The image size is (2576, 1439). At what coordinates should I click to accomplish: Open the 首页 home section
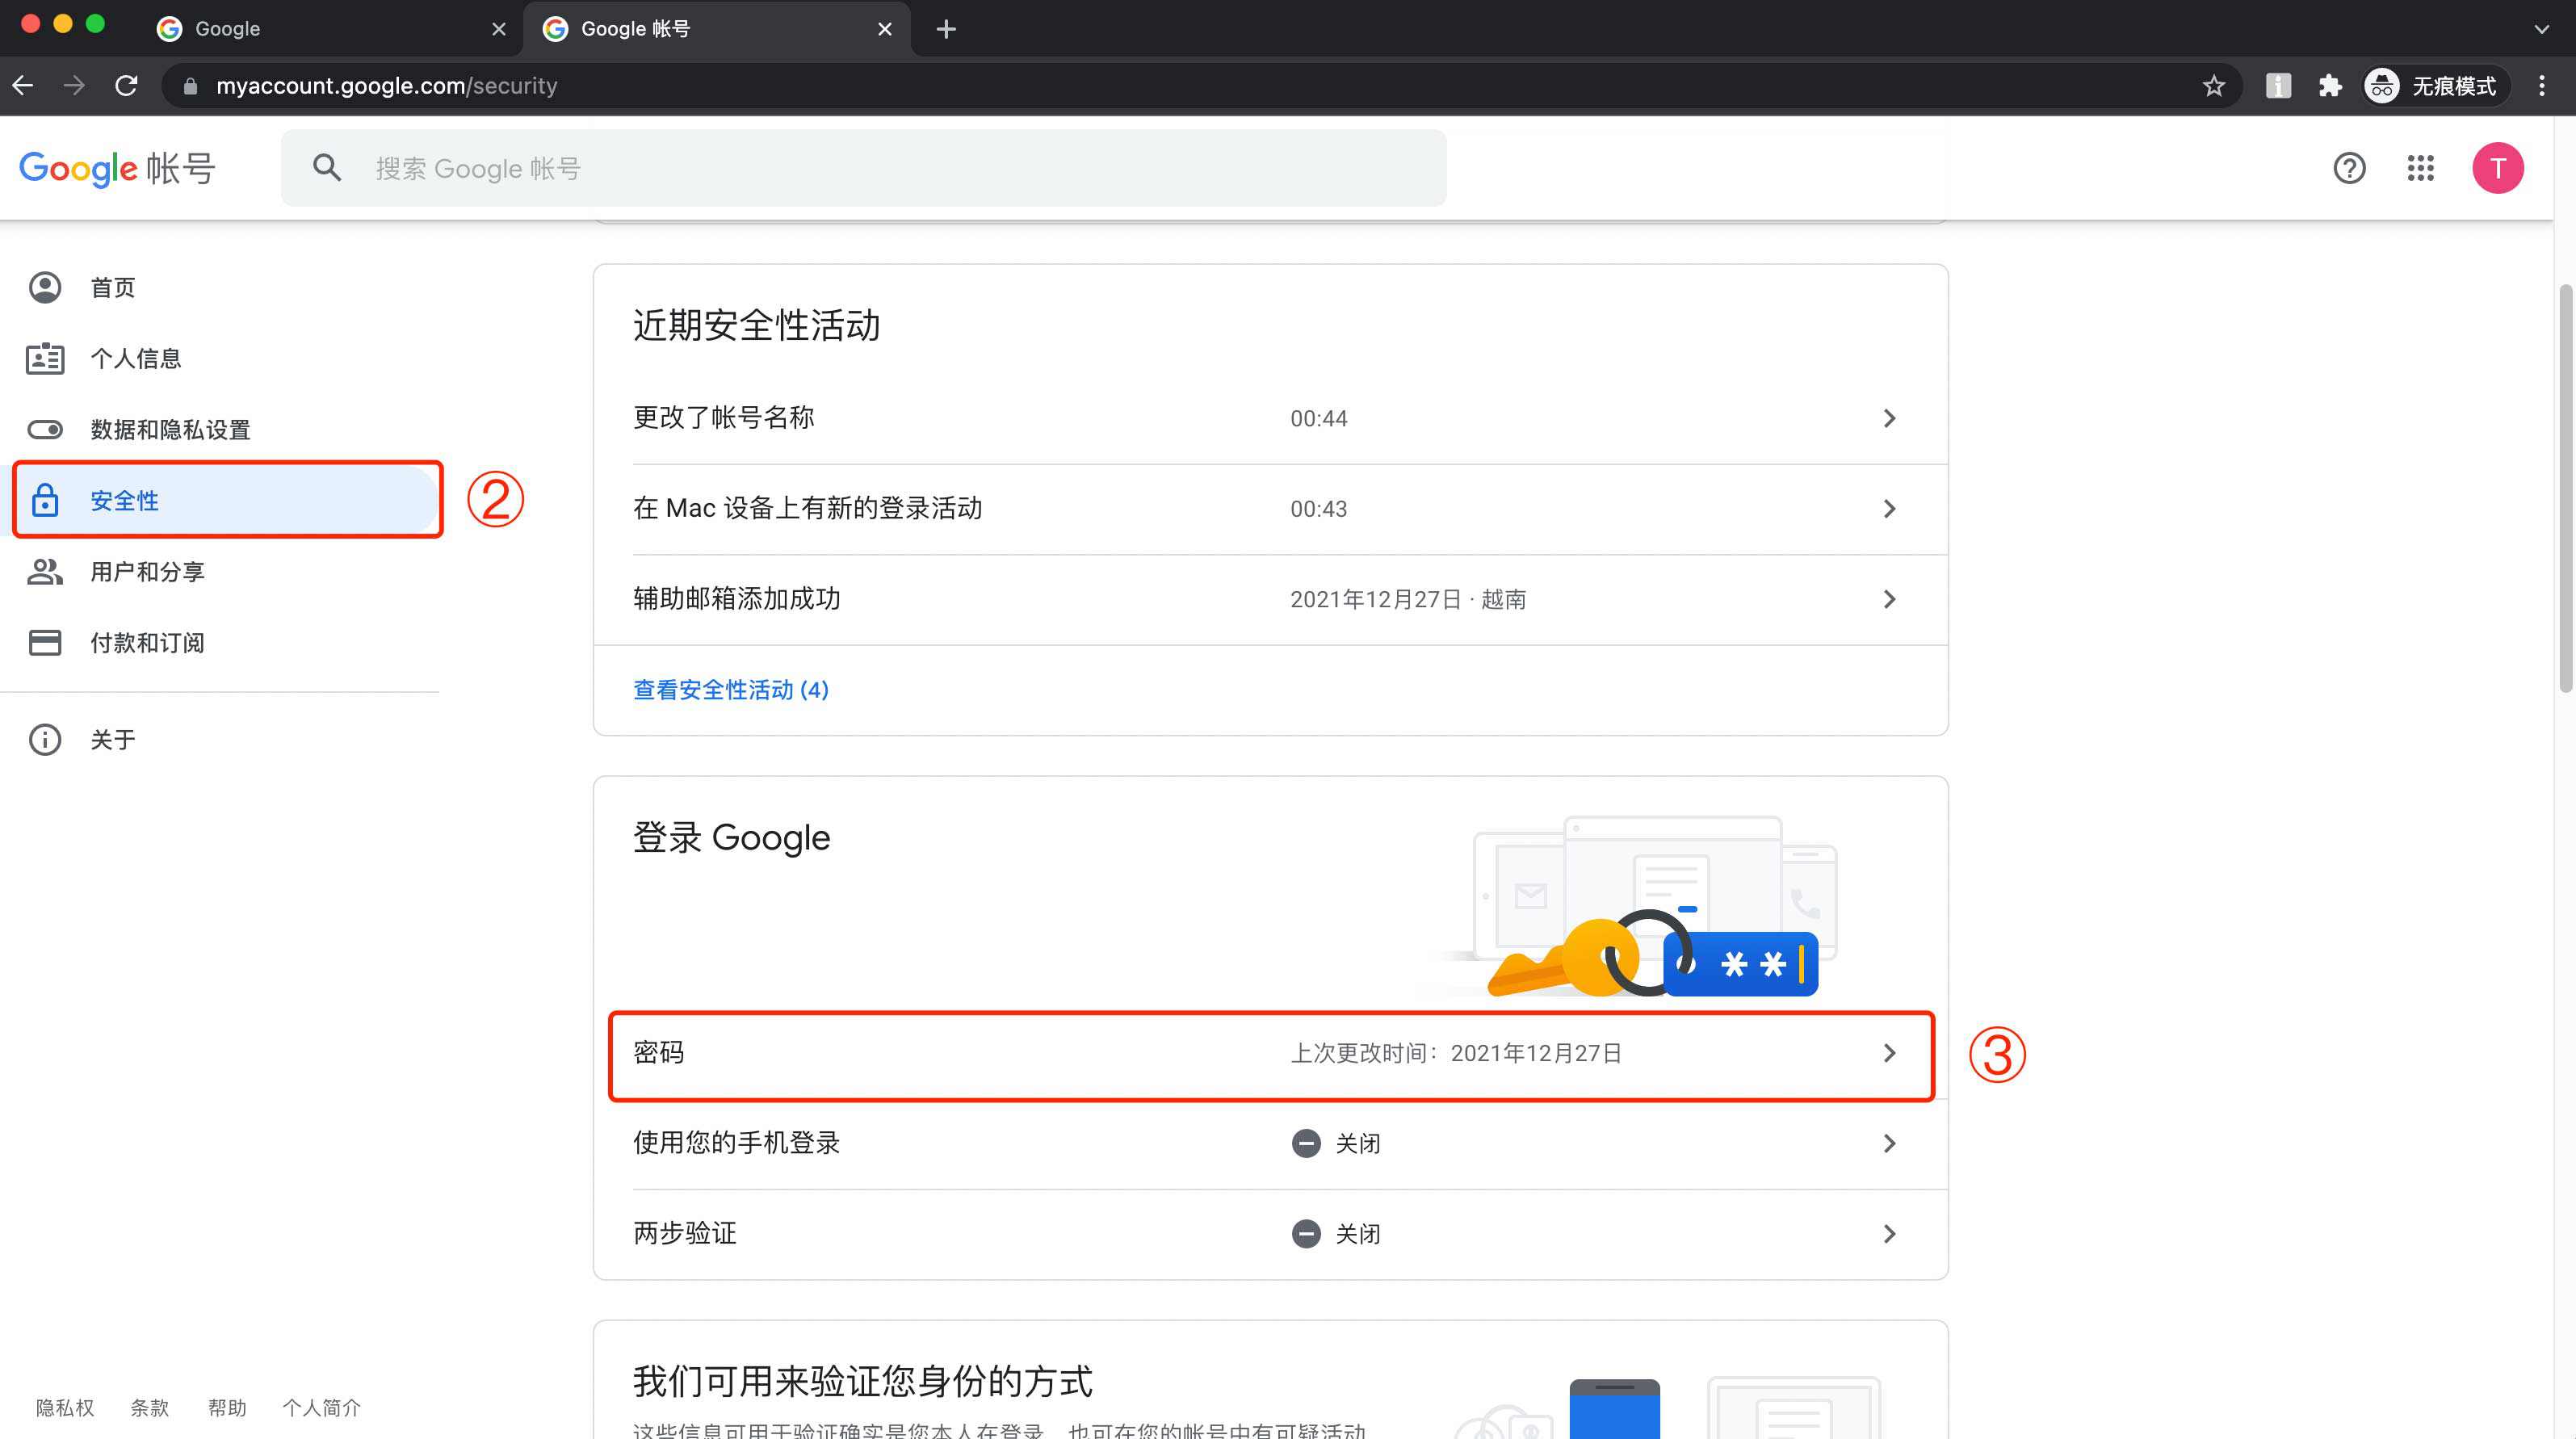(114, 287)
